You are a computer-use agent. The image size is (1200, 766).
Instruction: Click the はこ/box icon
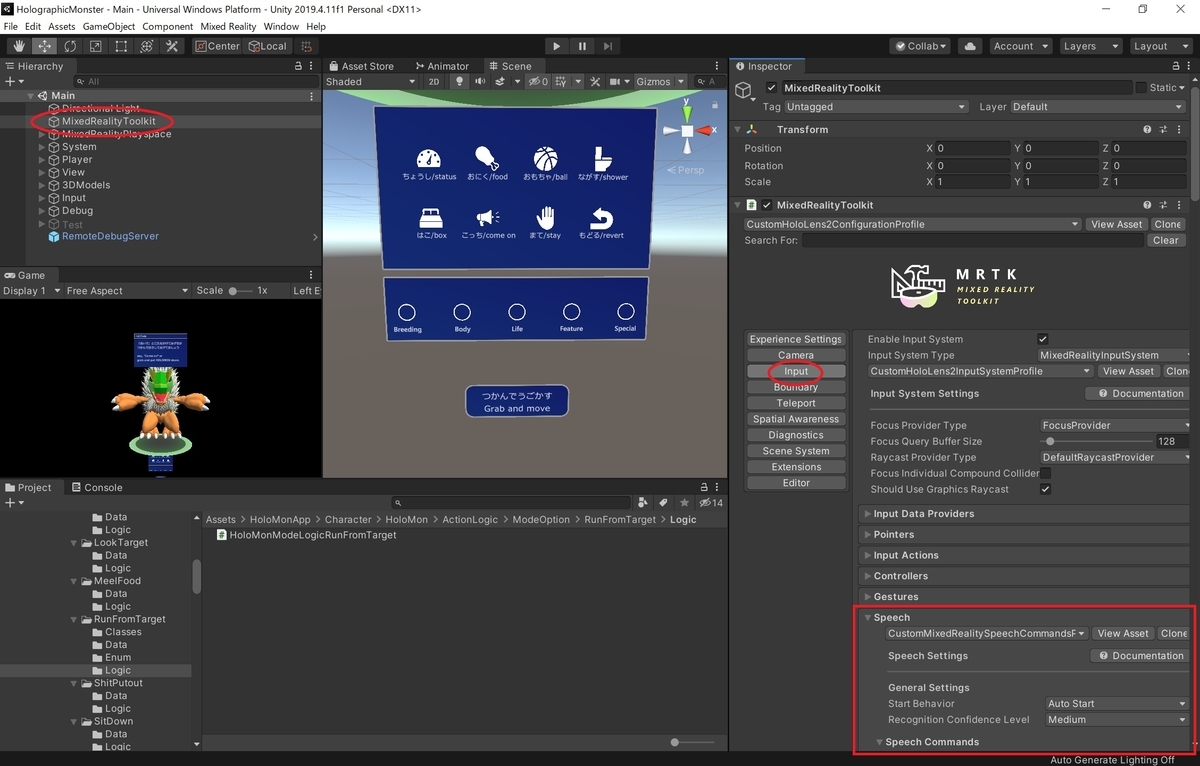coord(432,218)
